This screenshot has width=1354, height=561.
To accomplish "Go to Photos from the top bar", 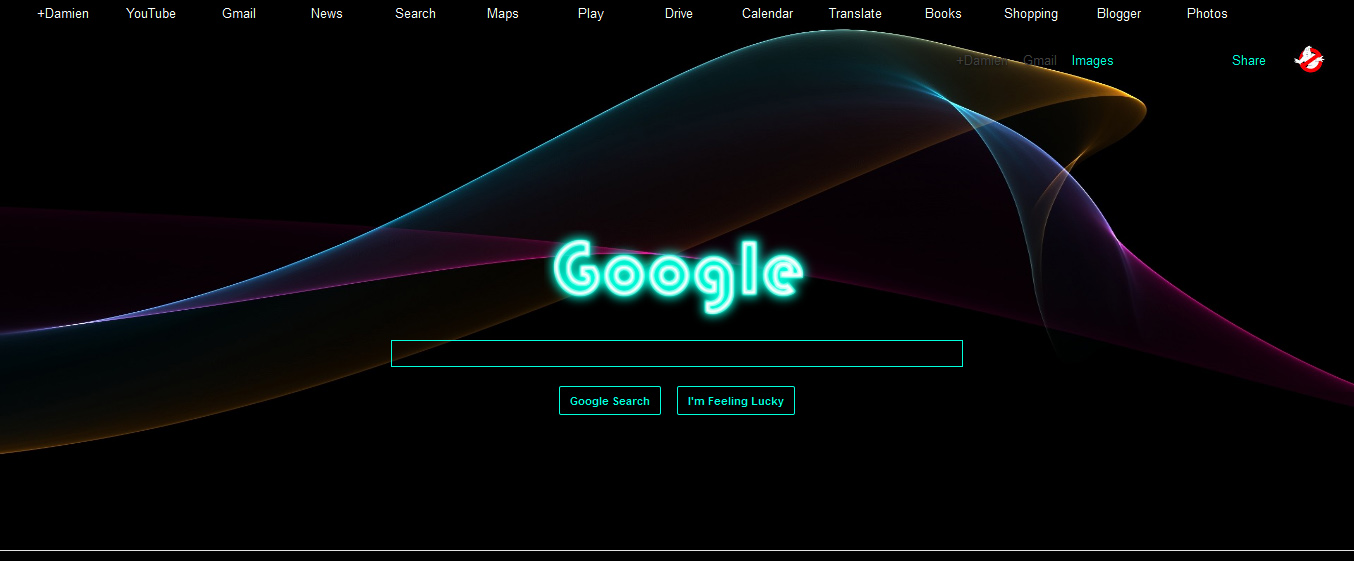I will (x=1207, y=14).
